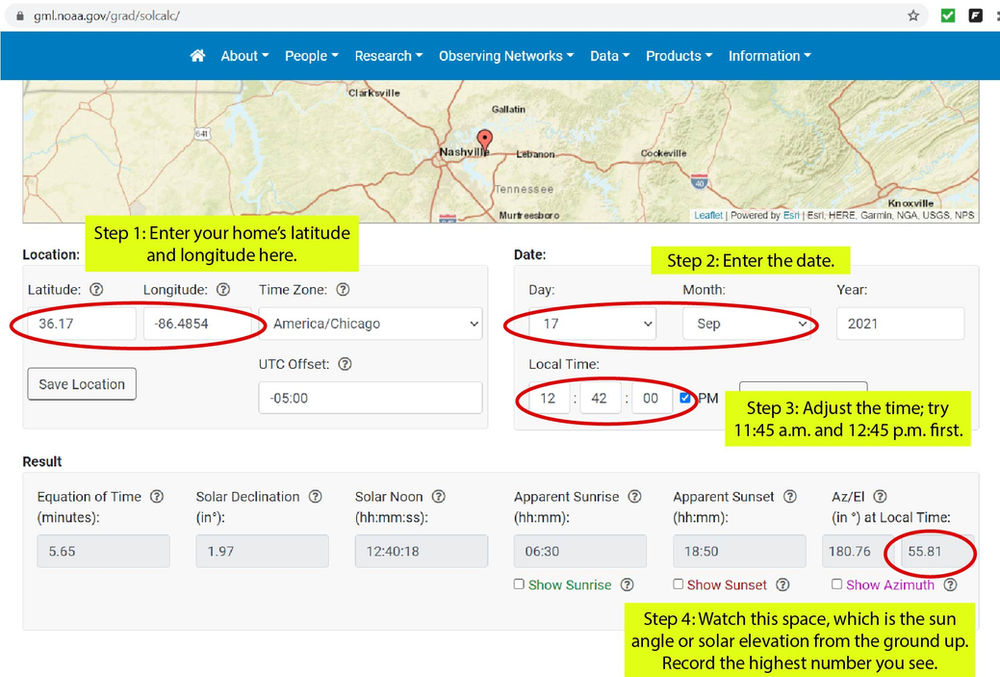Expand the Observing Networks menu
The image size is (1000, 677).
coord(506,56)
